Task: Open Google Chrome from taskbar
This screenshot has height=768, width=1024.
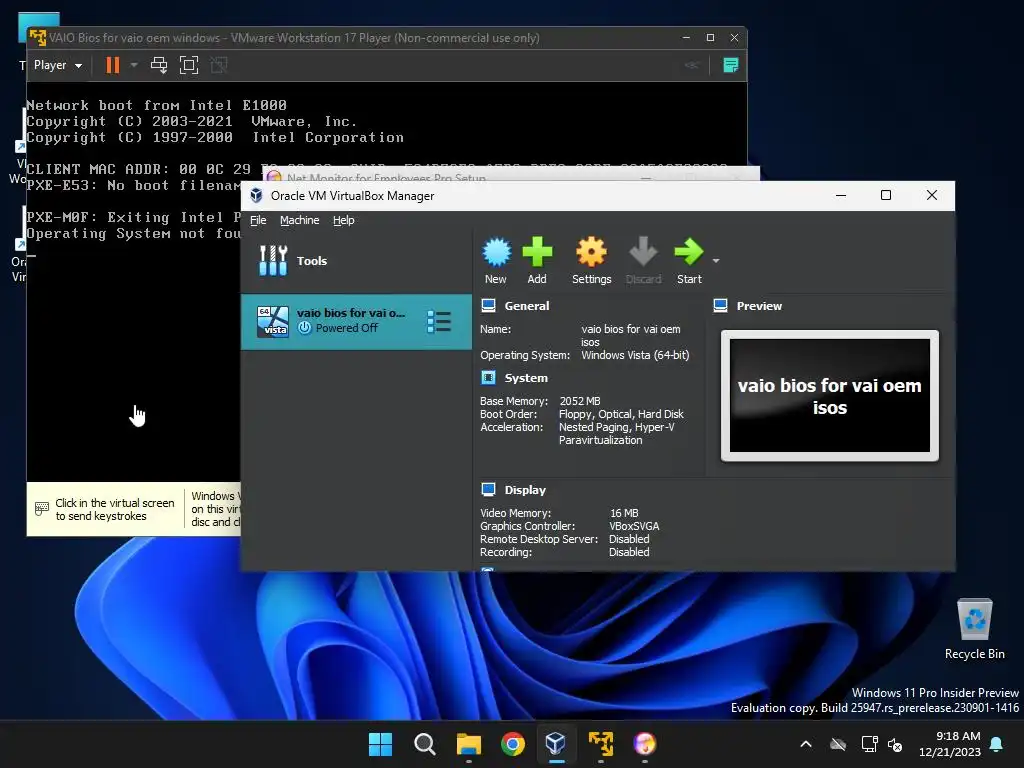Action: [x=513, y=744]
